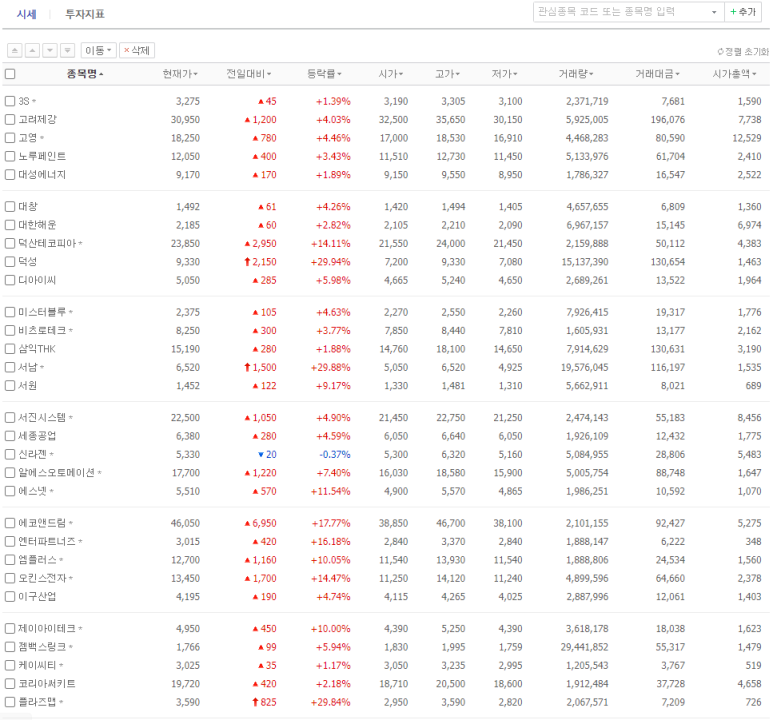
Task: Select the 세종공업 checkbox
Action: [x=10, y=436]
